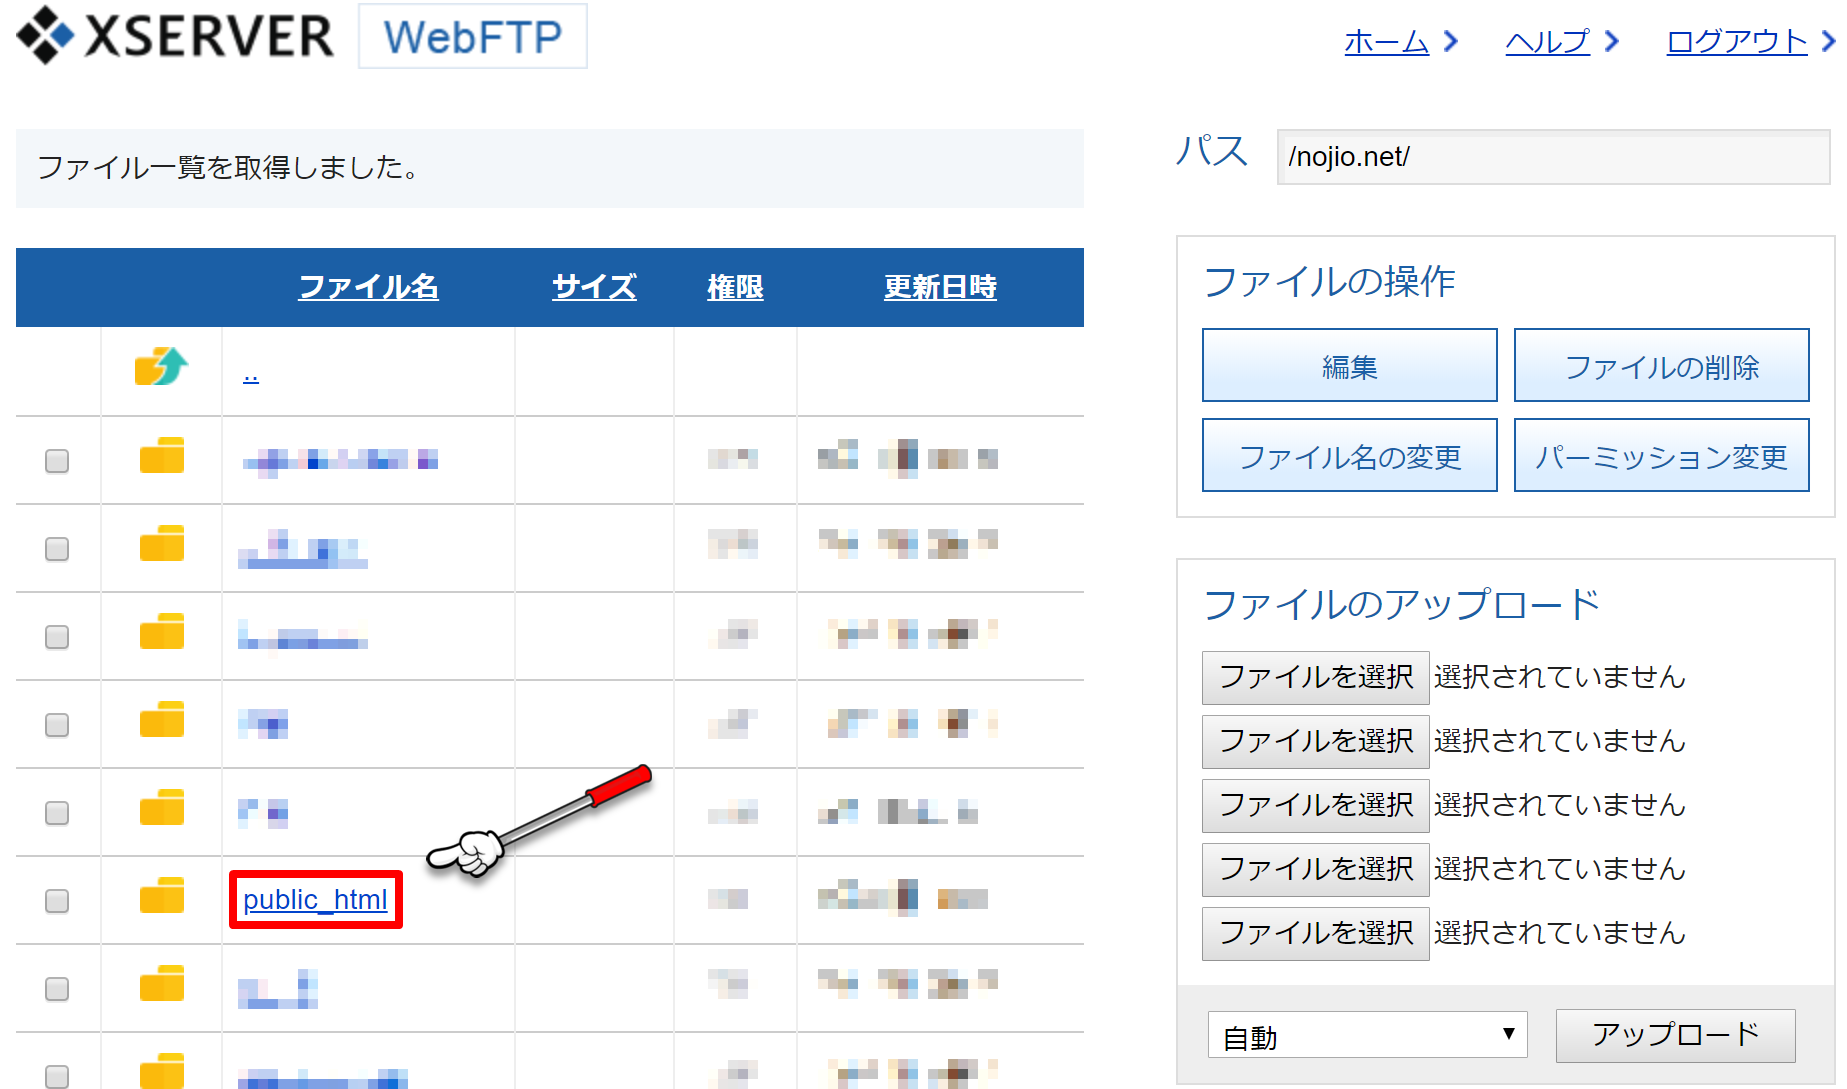The width and height of the screenshot is (1847, 1089).
Task: Click the first ファイルを選択 button
Action: [1316, 677]
